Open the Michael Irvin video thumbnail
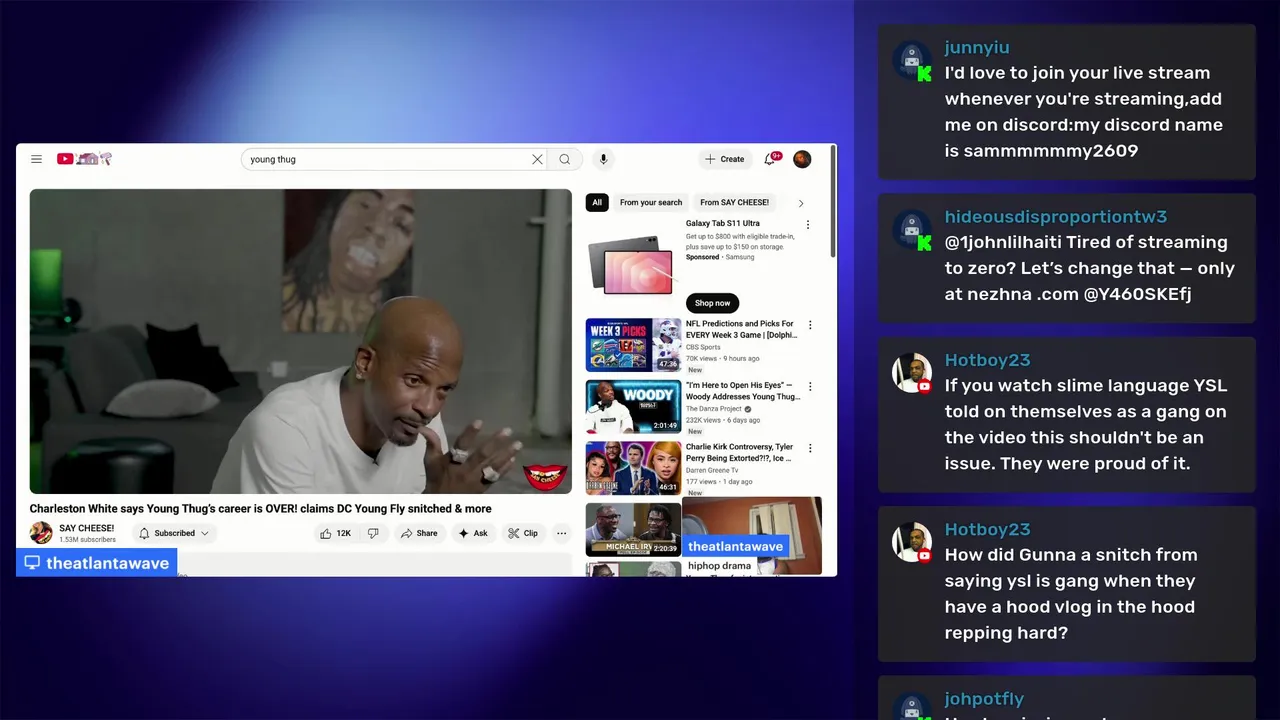The image size is (1280, 720). (633, 529)
